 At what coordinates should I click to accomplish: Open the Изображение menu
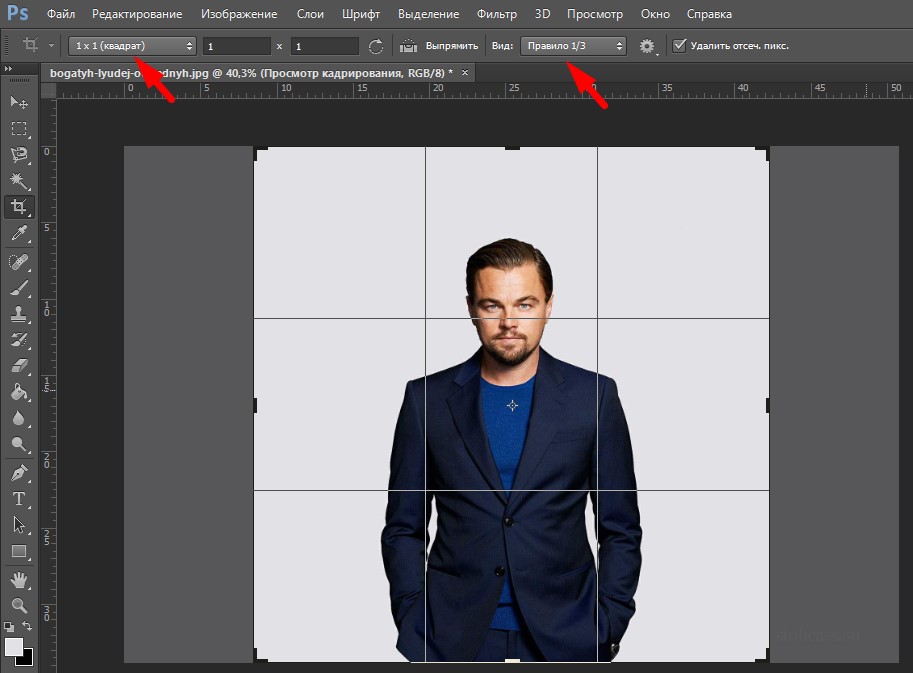(239, 13)
